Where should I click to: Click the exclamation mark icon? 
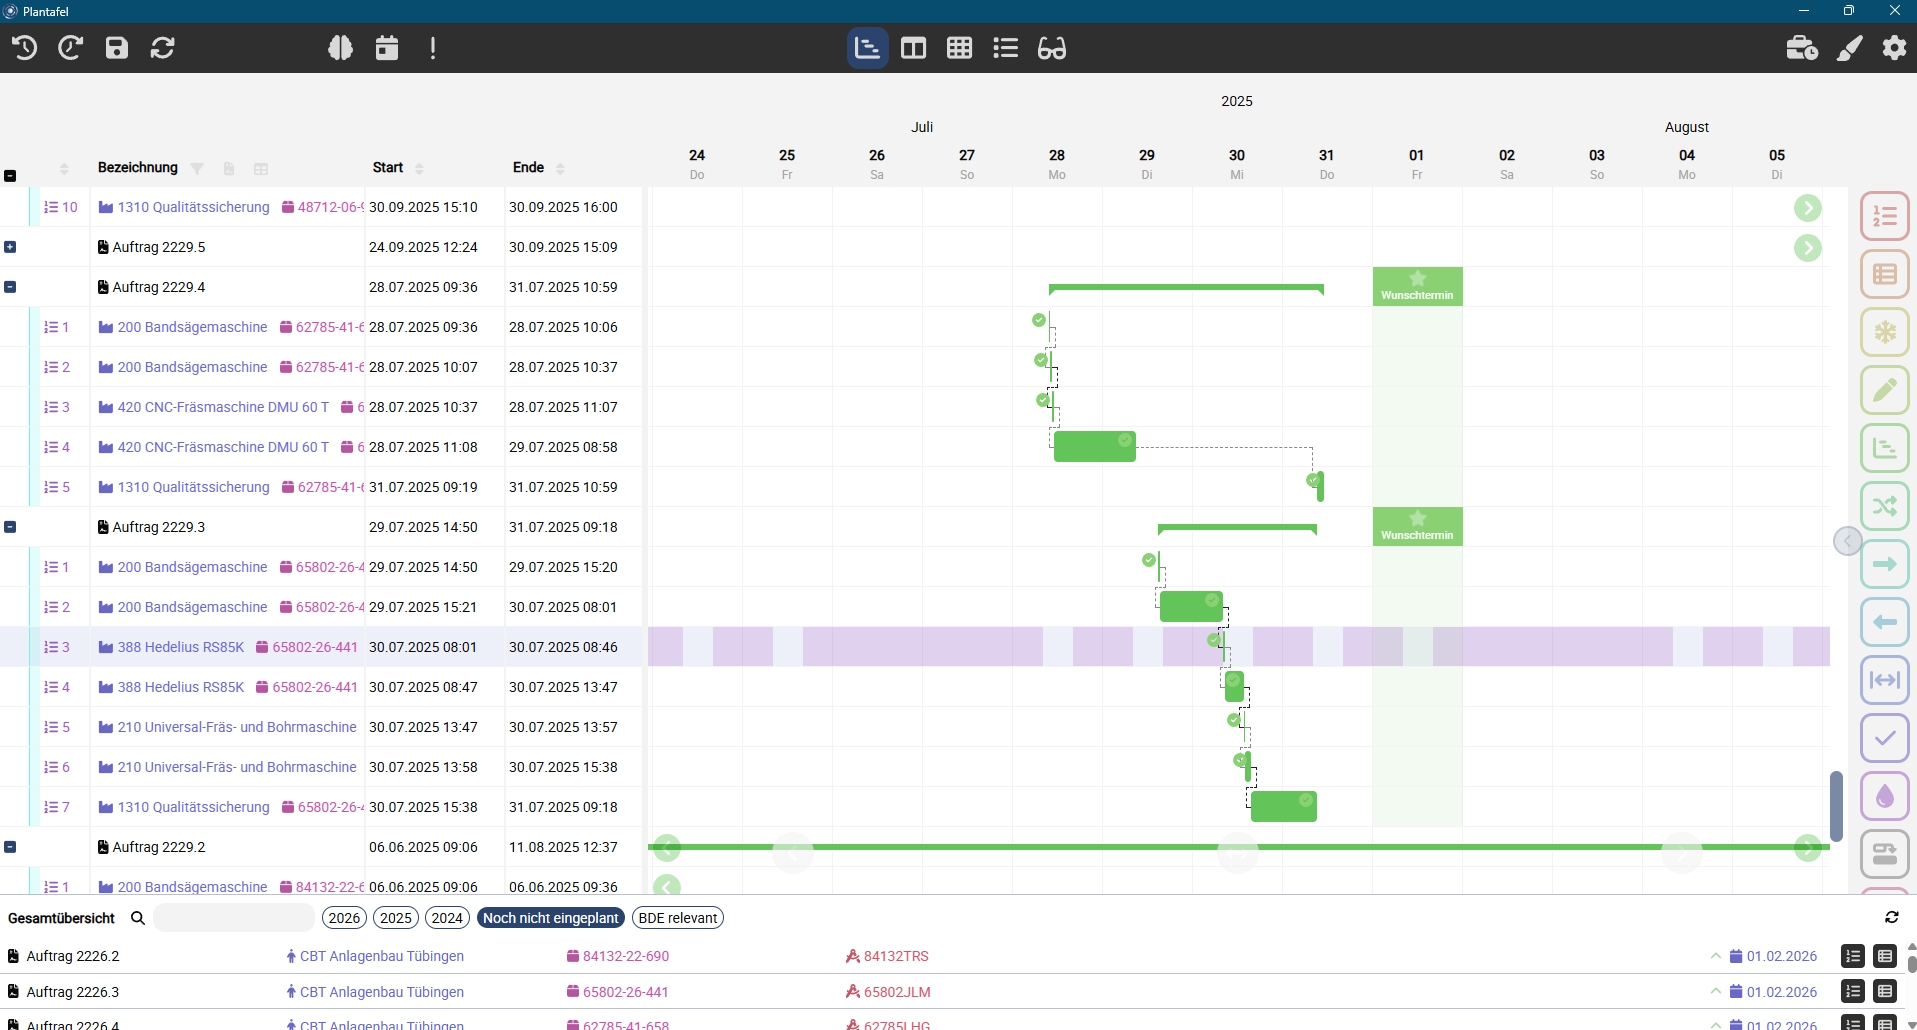(433, 47)
